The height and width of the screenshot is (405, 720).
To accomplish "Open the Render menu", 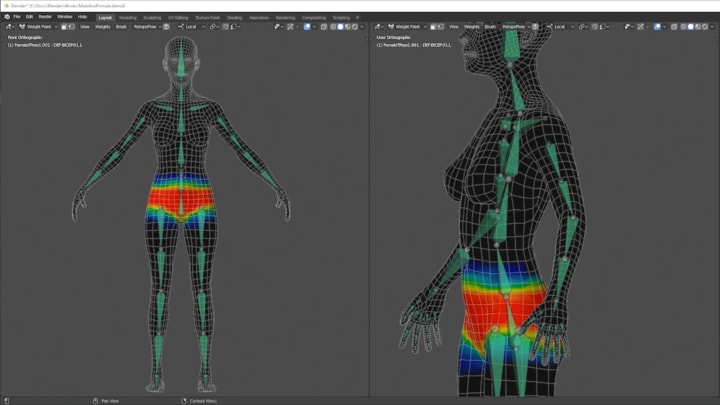I will 45,17.
